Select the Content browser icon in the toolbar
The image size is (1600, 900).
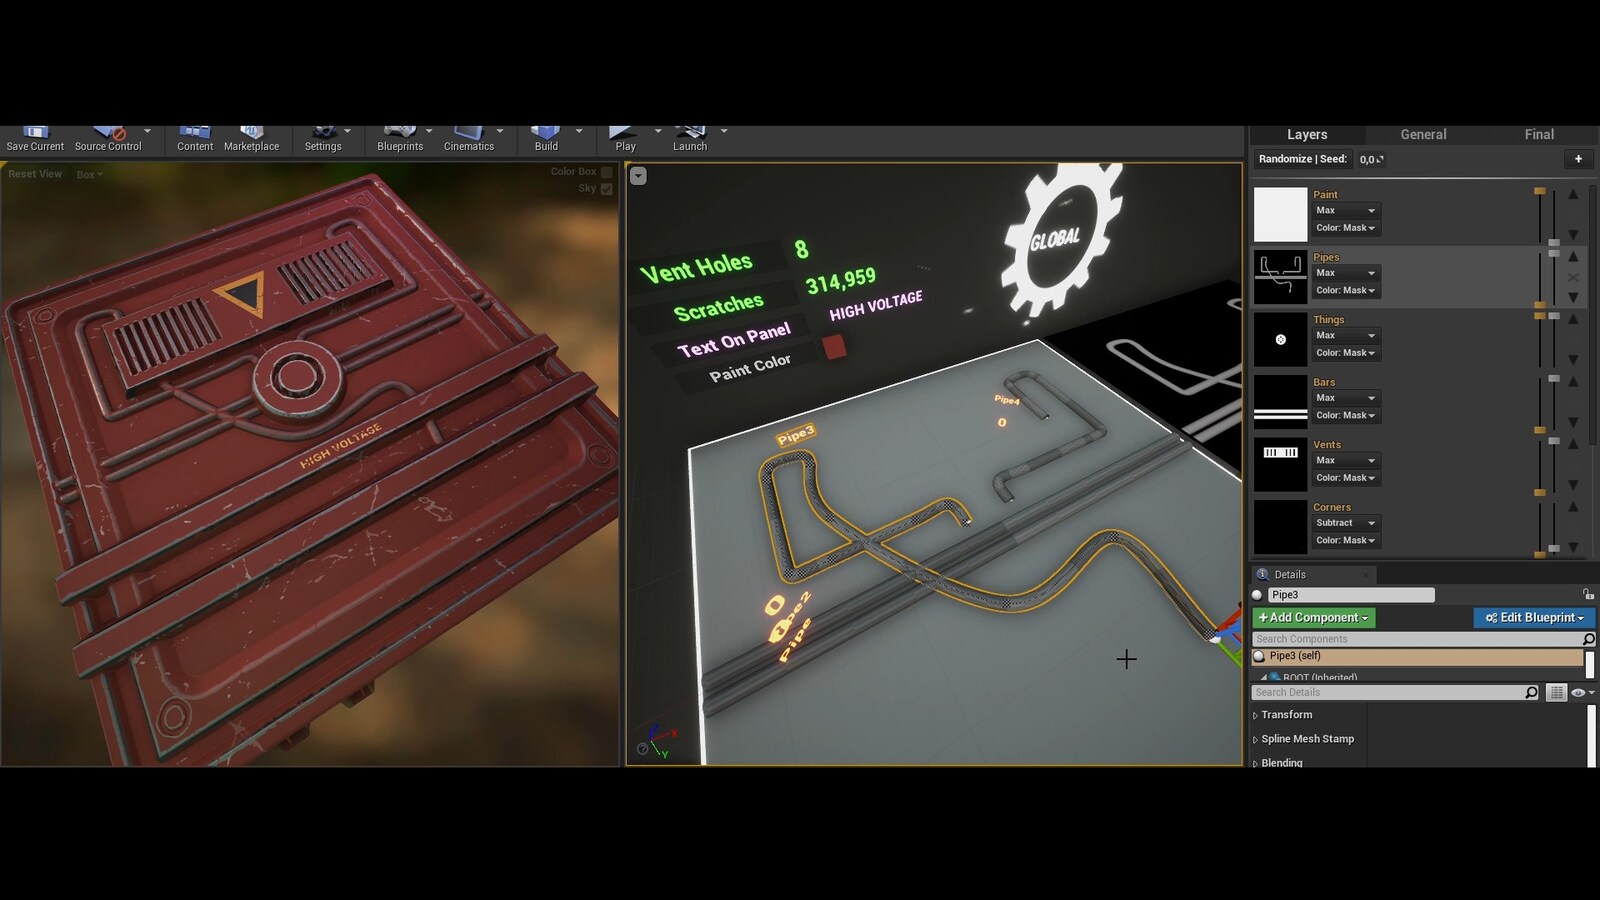(193, 135)
